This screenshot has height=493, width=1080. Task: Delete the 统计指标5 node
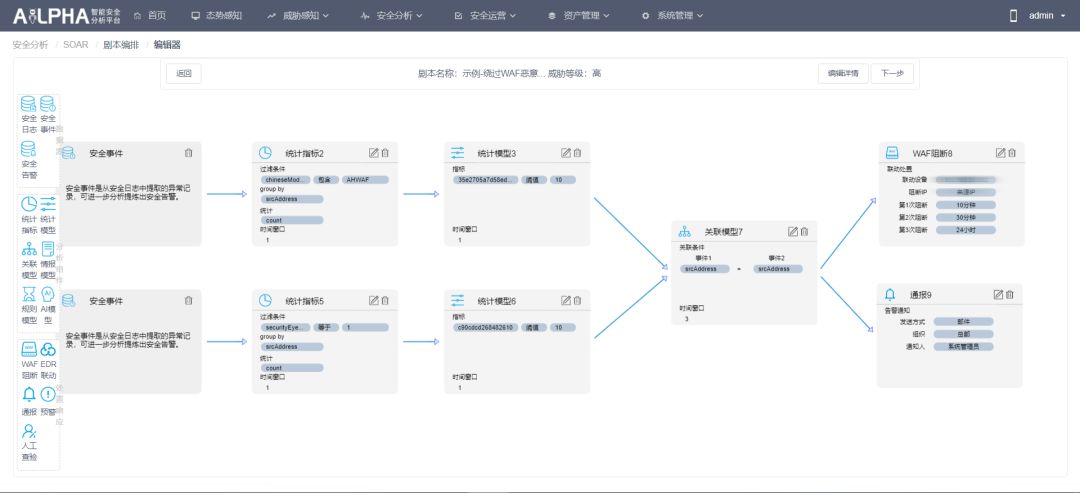click(385, 300)
